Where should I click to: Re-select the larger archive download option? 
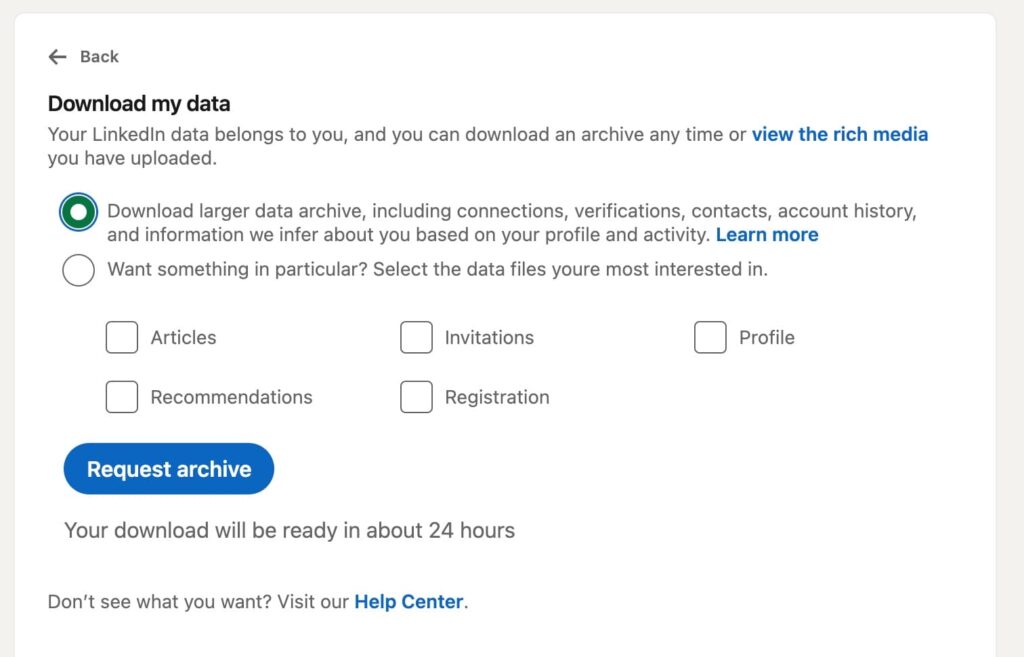pyautogui.click(x=78, y=212)
